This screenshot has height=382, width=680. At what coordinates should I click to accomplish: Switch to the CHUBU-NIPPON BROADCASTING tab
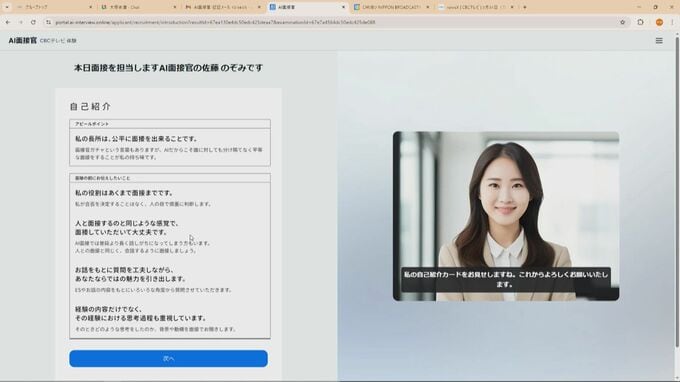coord(391,7)
